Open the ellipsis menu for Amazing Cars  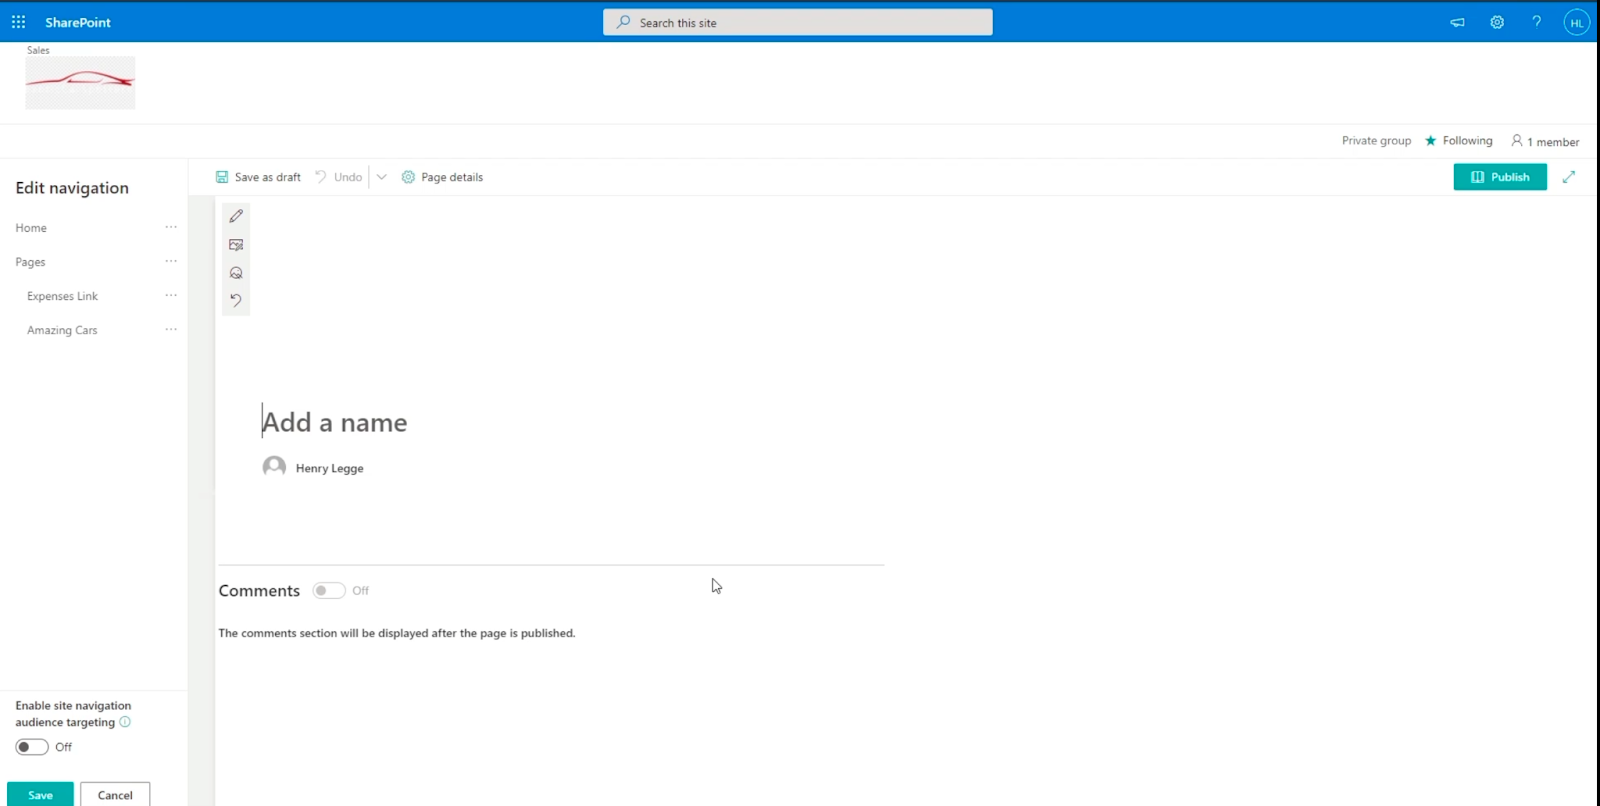coord(171,329)
